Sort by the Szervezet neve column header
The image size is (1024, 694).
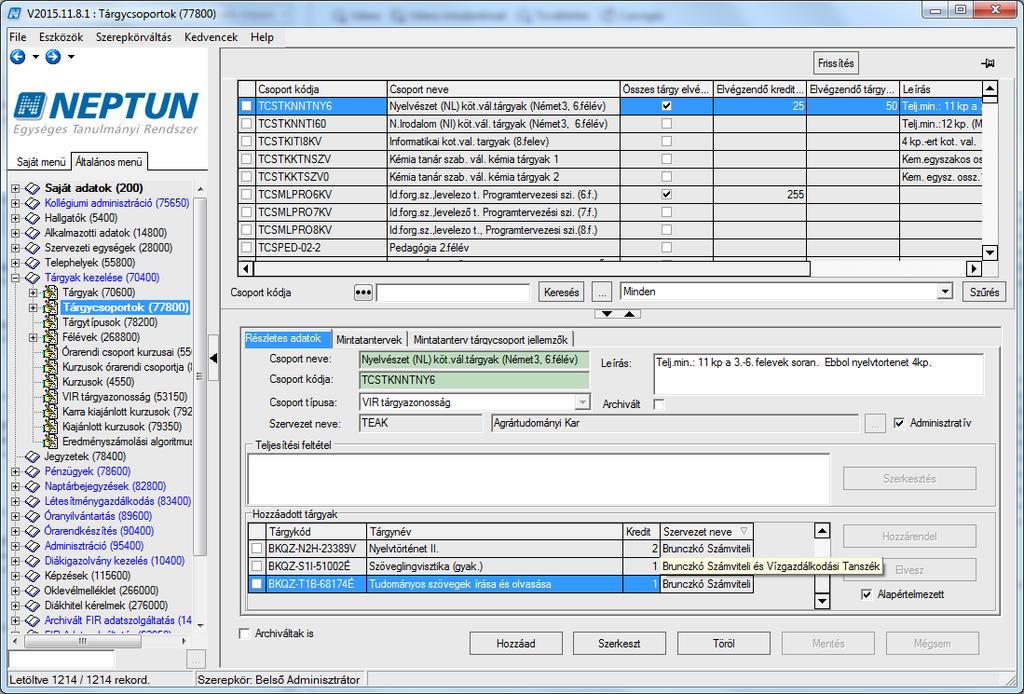706,531
